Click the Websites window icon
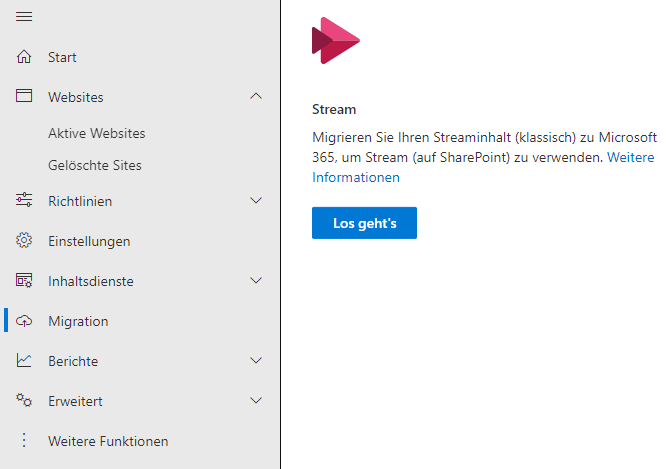The image size is (666, 469). point(24,96)
